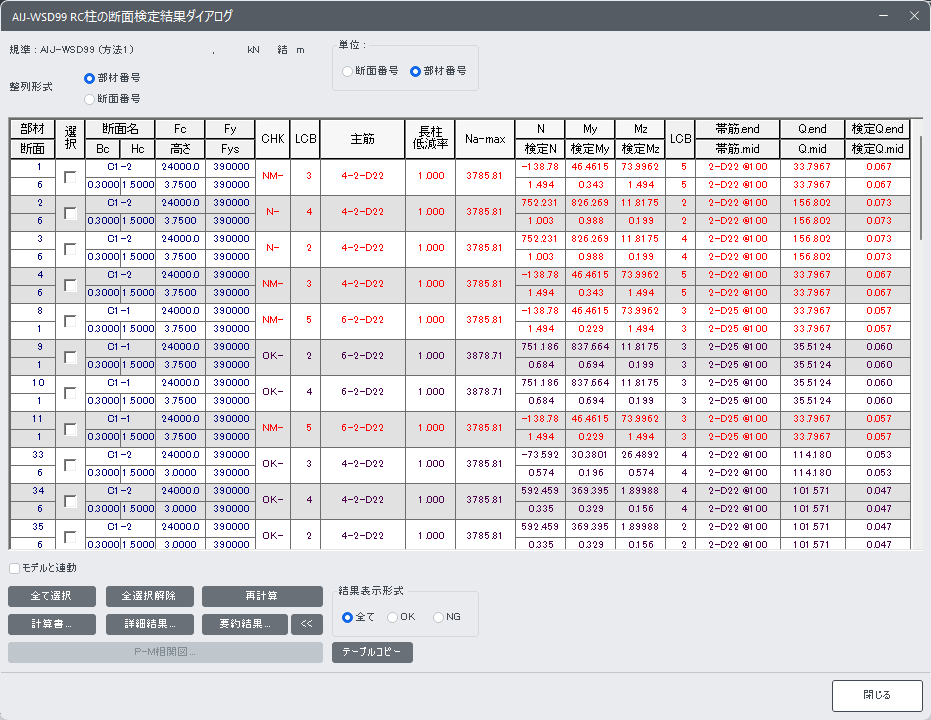931x720 pixels.
Task: Choose 断面番号 radio in 単位 group
Action: click(x=348, y=71)
